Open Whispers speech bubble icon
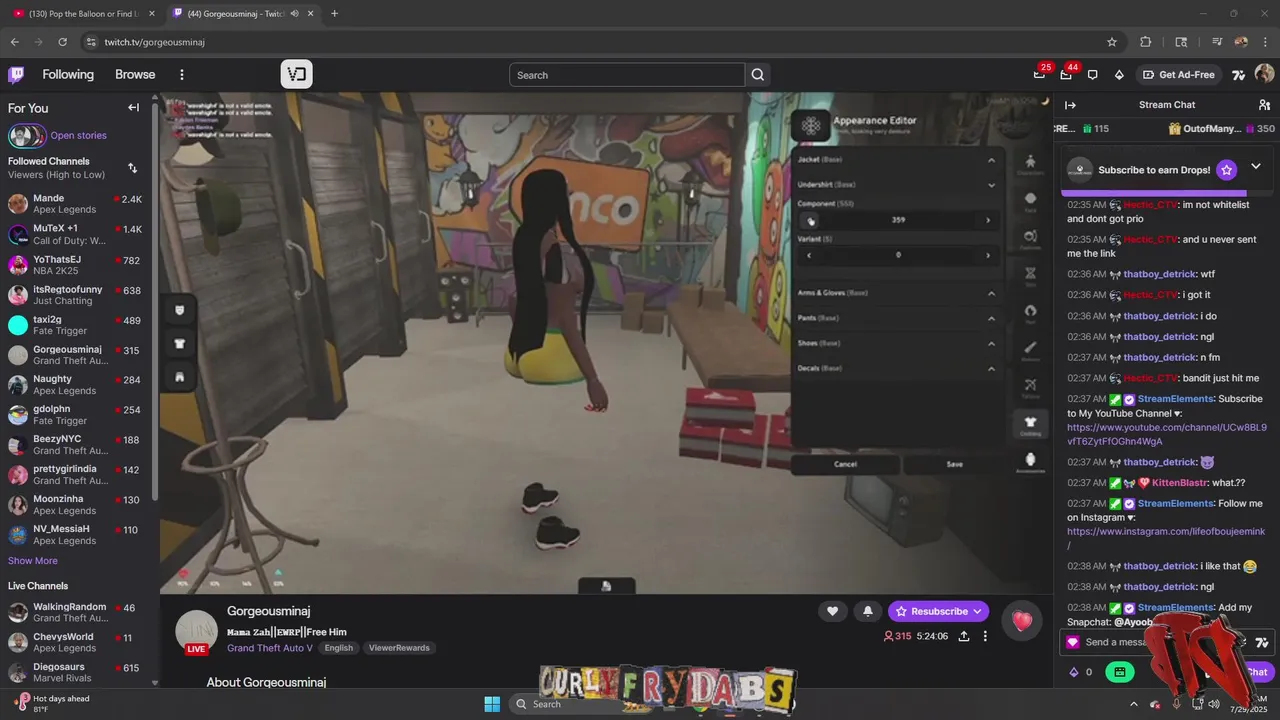 tap(1092, 75)
